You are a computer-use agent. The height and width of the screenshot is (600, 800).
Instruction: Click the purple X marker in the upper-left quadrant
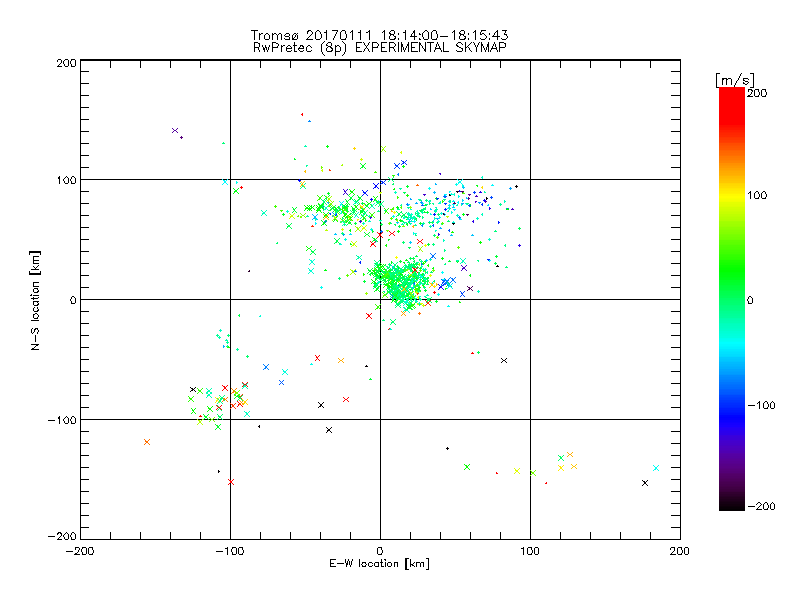point(174,131)
